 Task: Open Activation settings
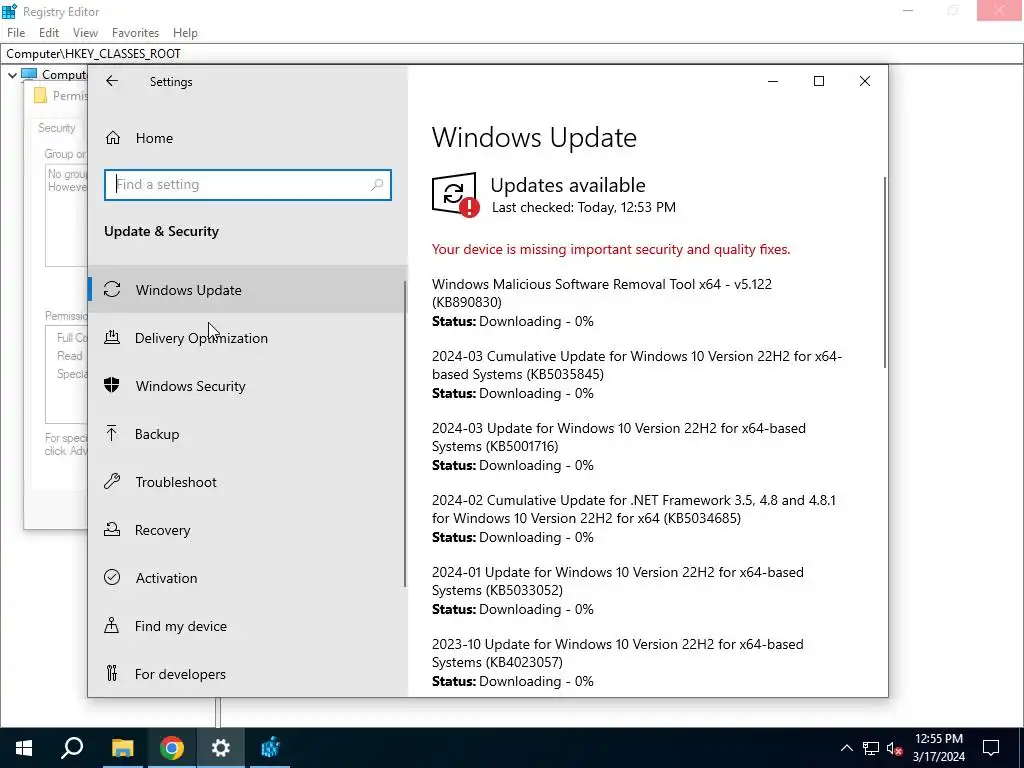click(247, 578)
